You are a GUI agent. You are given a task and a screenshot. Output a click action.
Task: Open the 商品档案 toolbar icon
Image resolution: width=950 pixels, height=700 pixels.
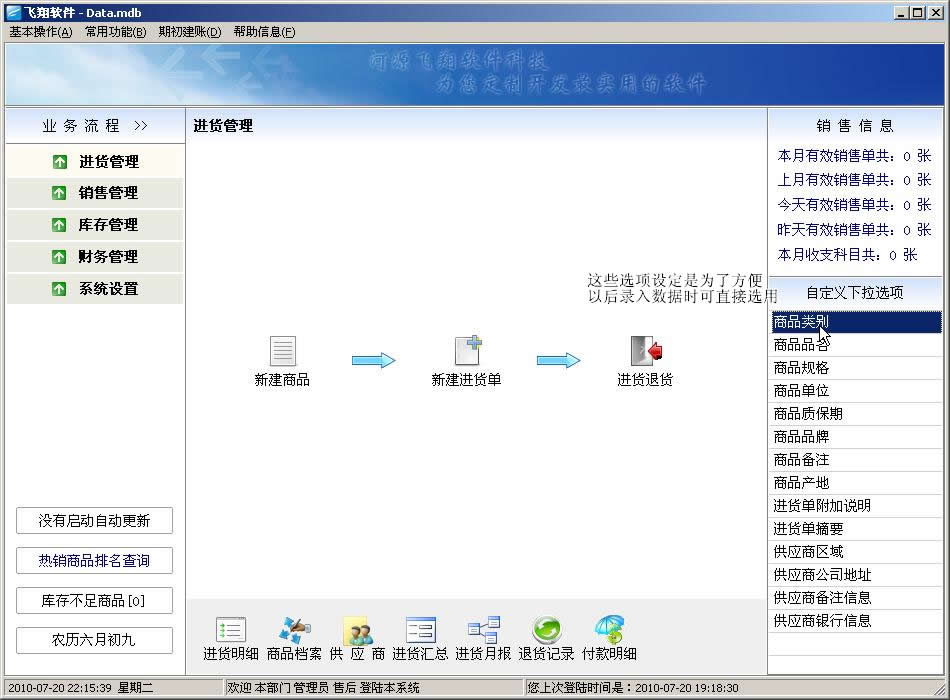(x=294, y=630)
